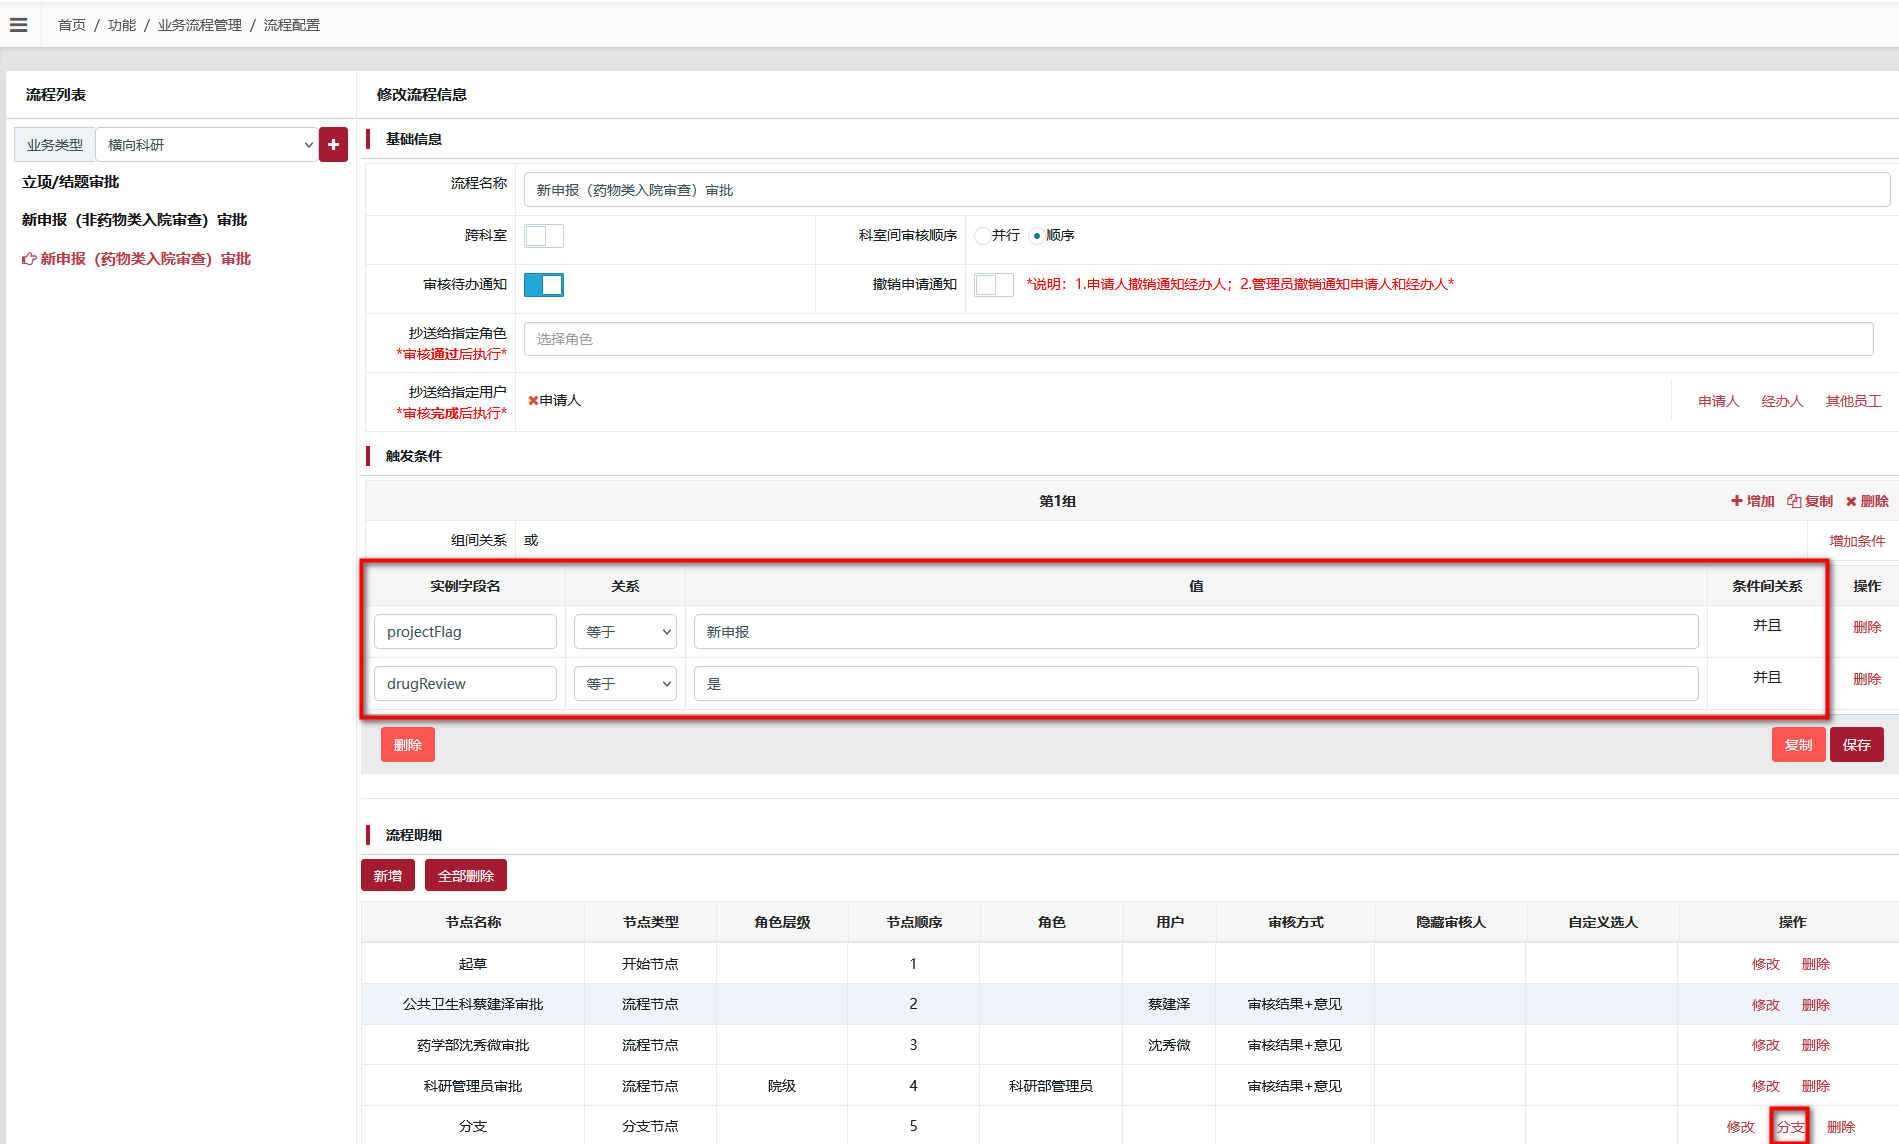
Task: Click 增加条件 link
Action: (1857, 541)
